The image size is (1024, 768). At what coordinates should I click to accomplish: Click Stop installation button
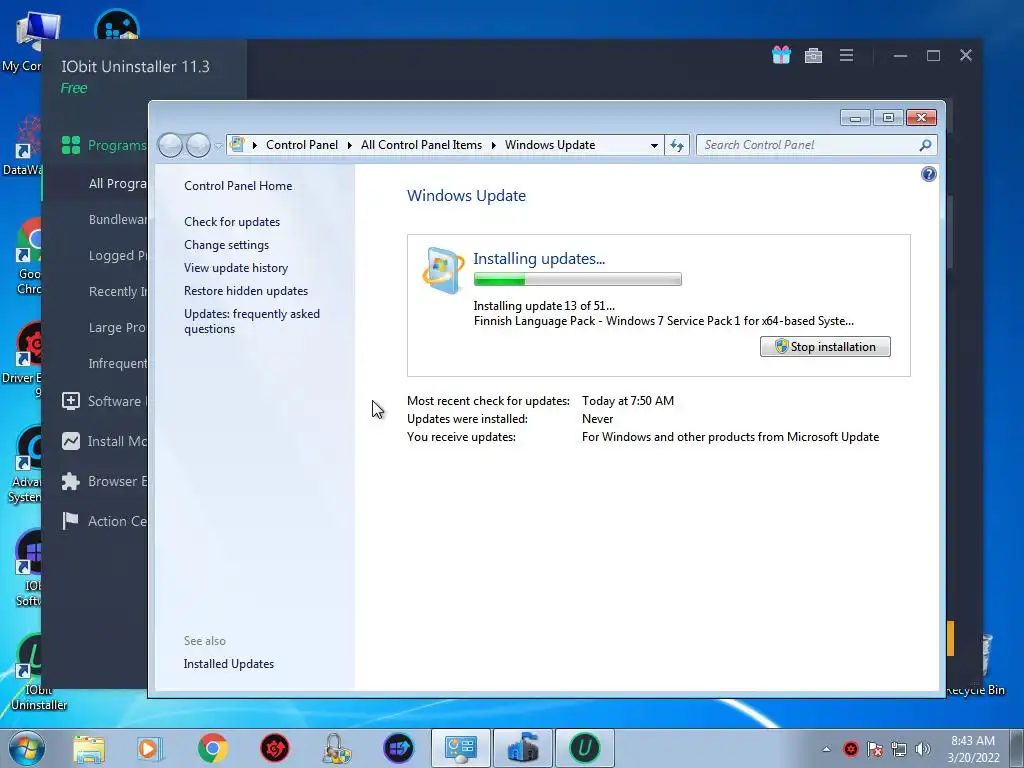825,347
